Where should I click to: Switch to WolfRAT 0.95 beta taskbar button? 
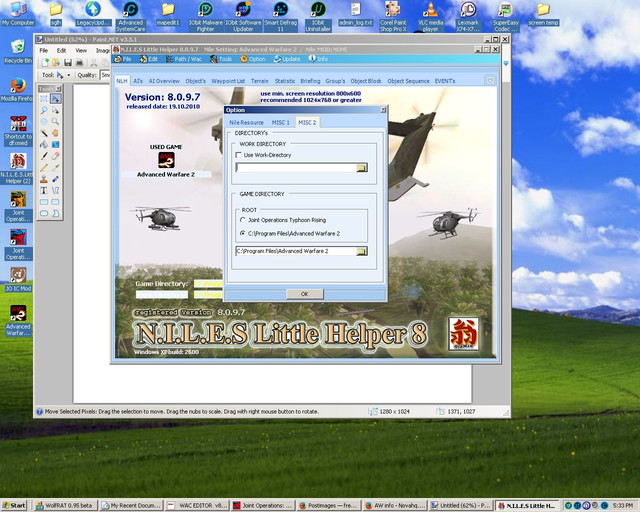coord(66,505)
